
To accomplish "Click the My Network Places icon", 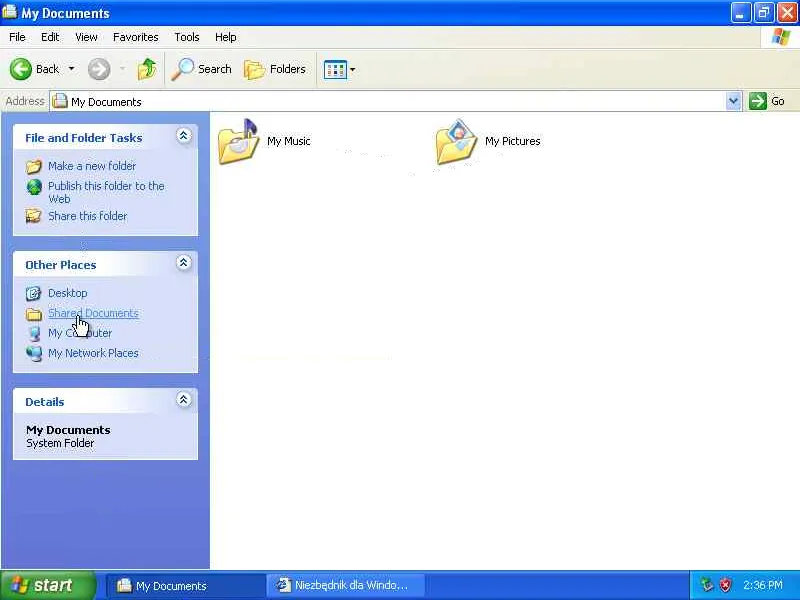I will point(34,353).
